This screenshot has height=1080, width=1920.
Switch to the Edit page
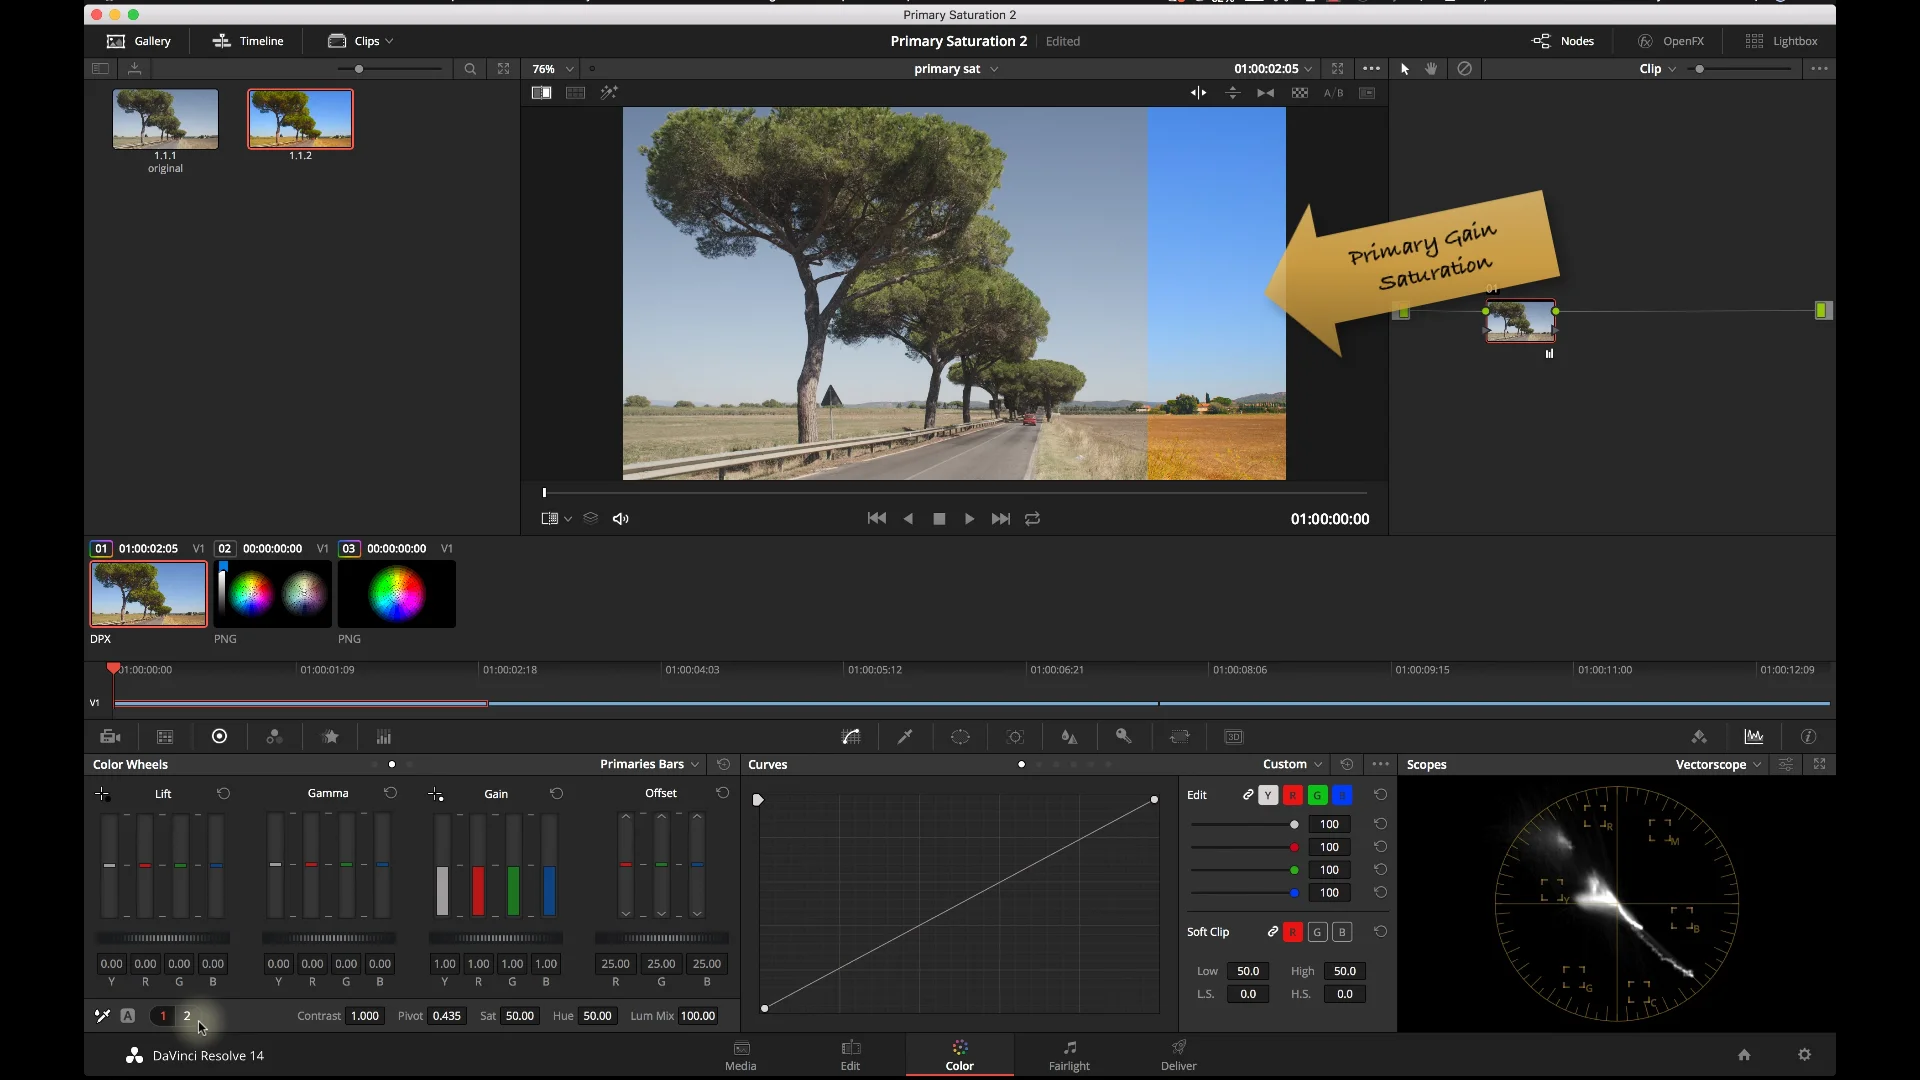tap(850, 1055)
